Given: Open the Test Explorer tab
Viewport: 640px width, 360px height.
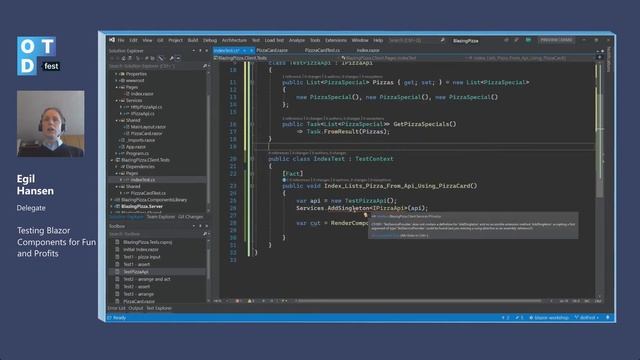Looking at the screenshot, I should click(159, 308).
